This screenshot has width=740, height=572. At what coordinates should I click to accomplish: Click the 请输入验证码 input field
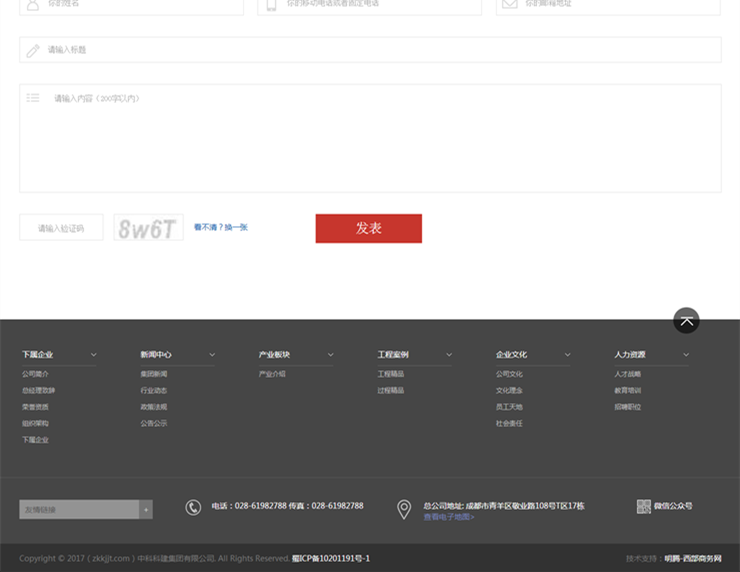point(61,228)
